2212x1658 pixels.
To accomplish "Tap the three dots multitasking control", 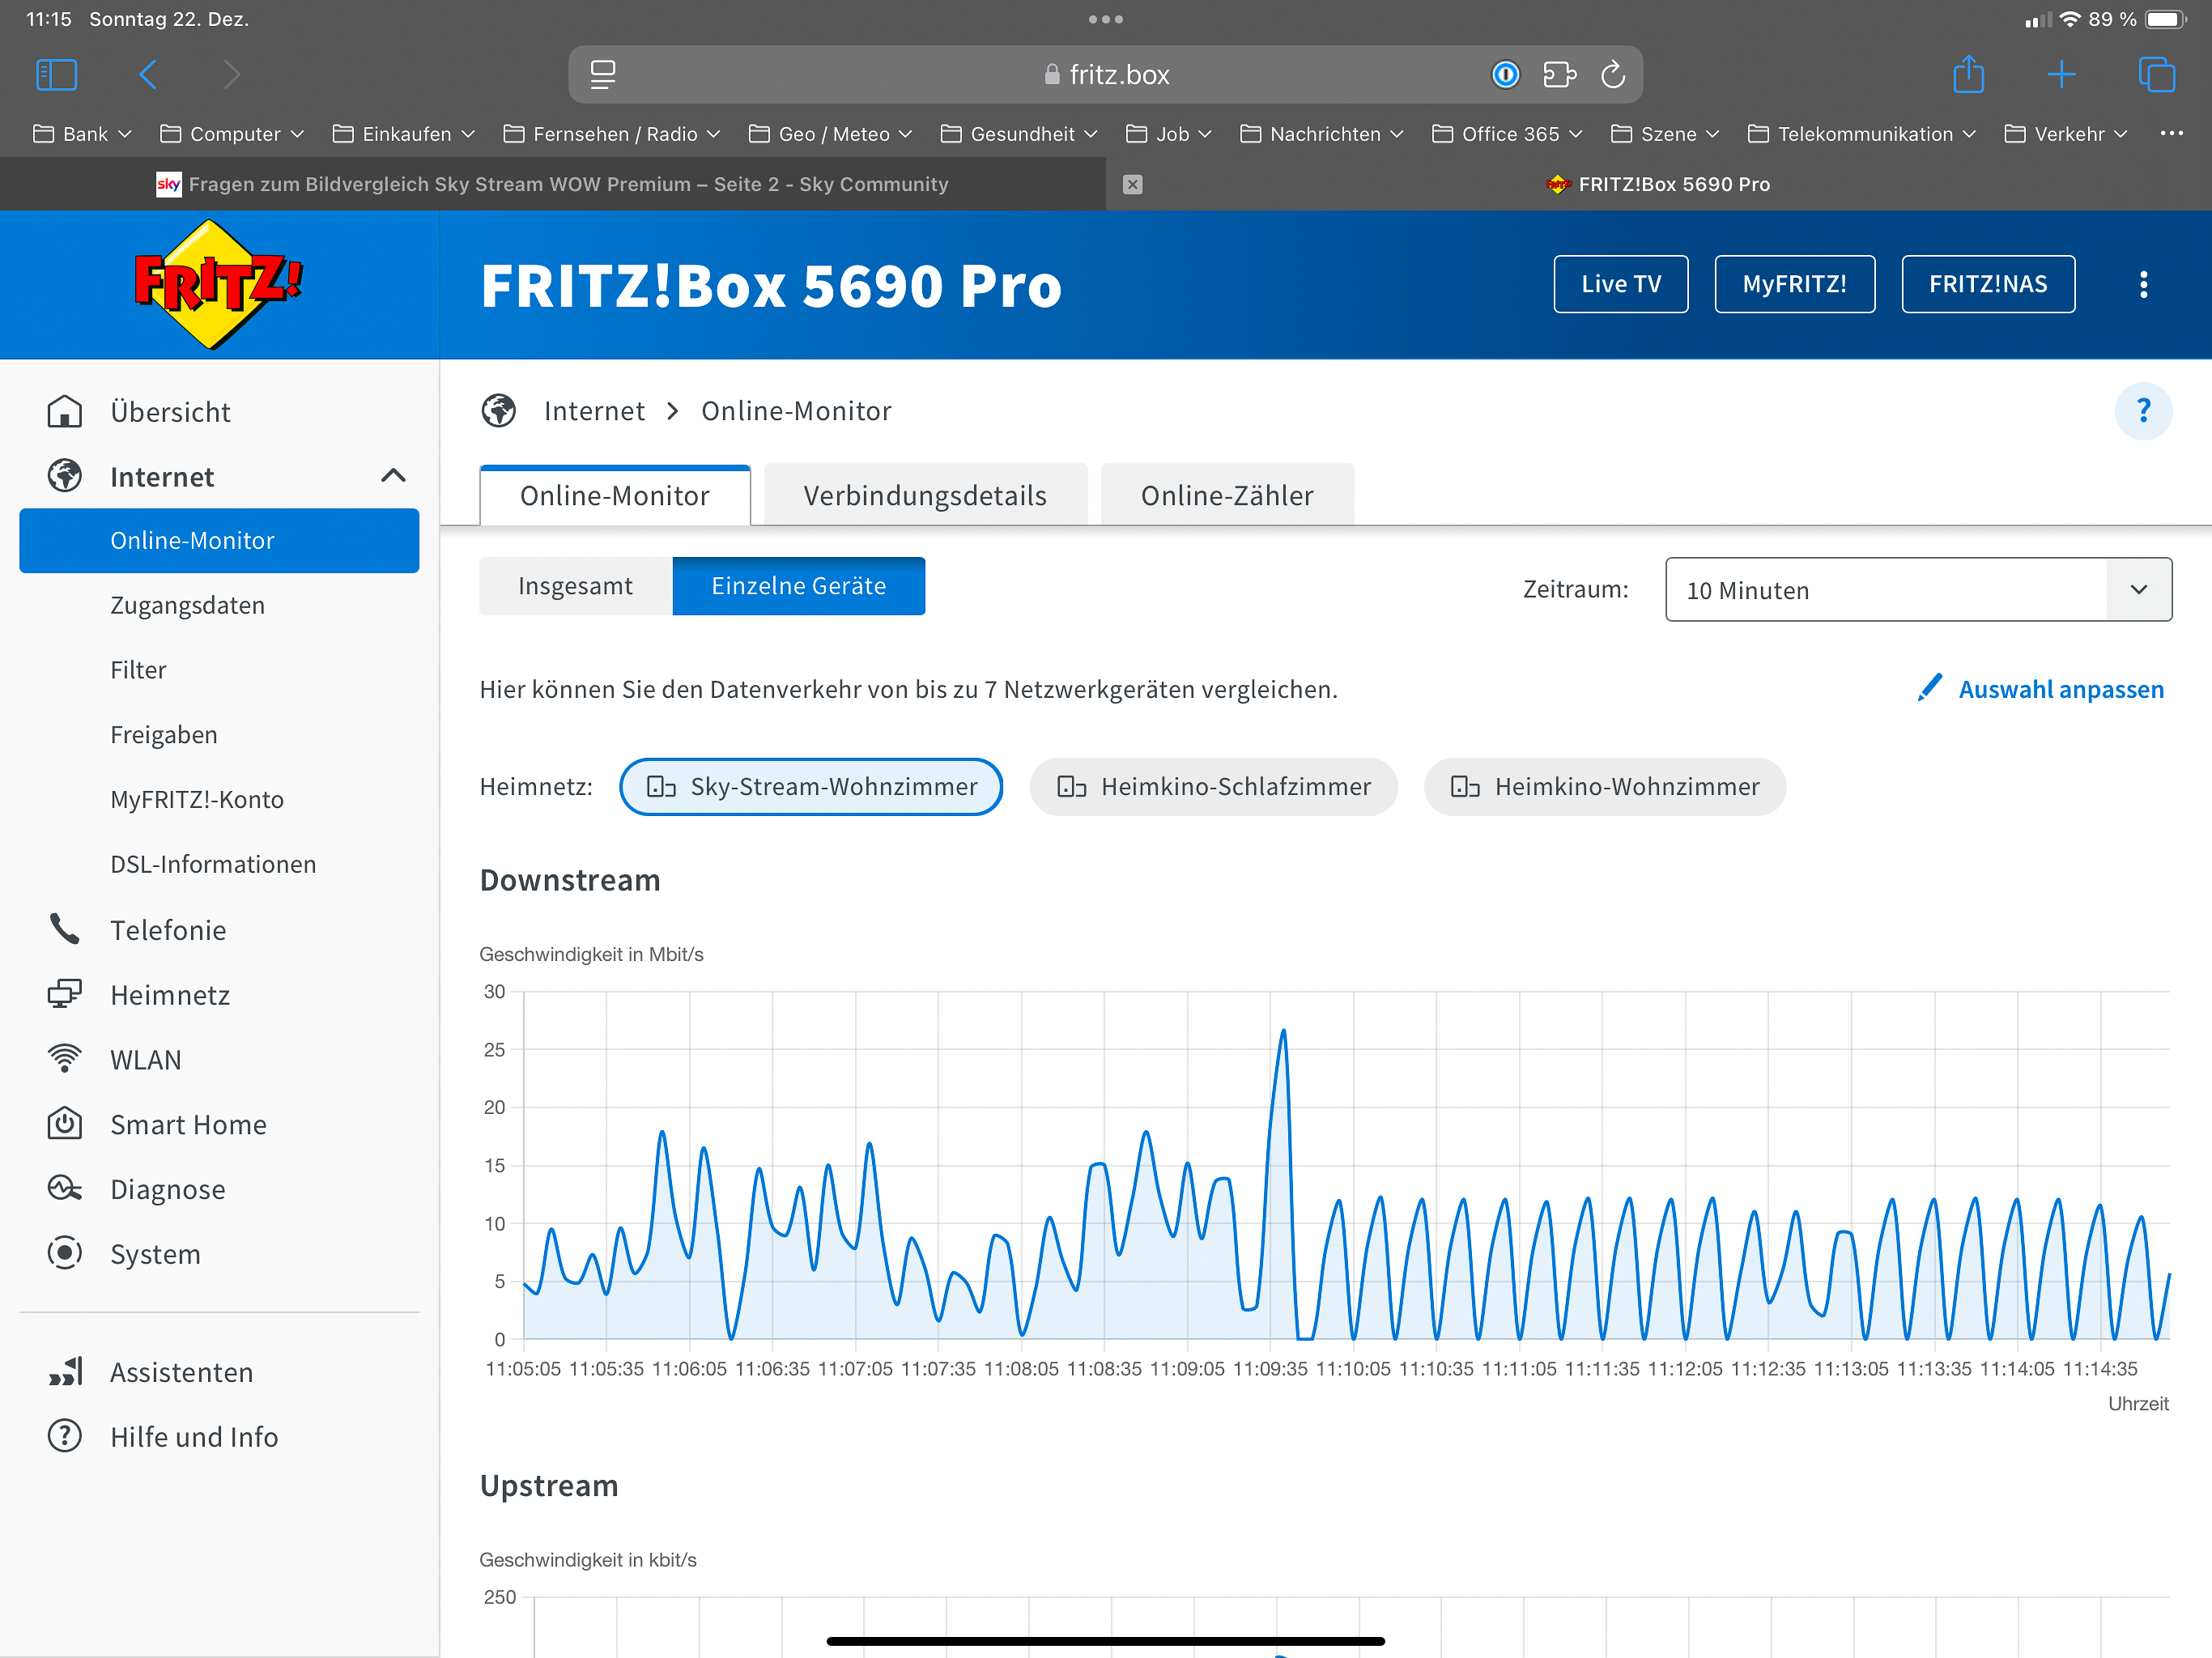I will pyautogui.click(x=1105, y=19).
